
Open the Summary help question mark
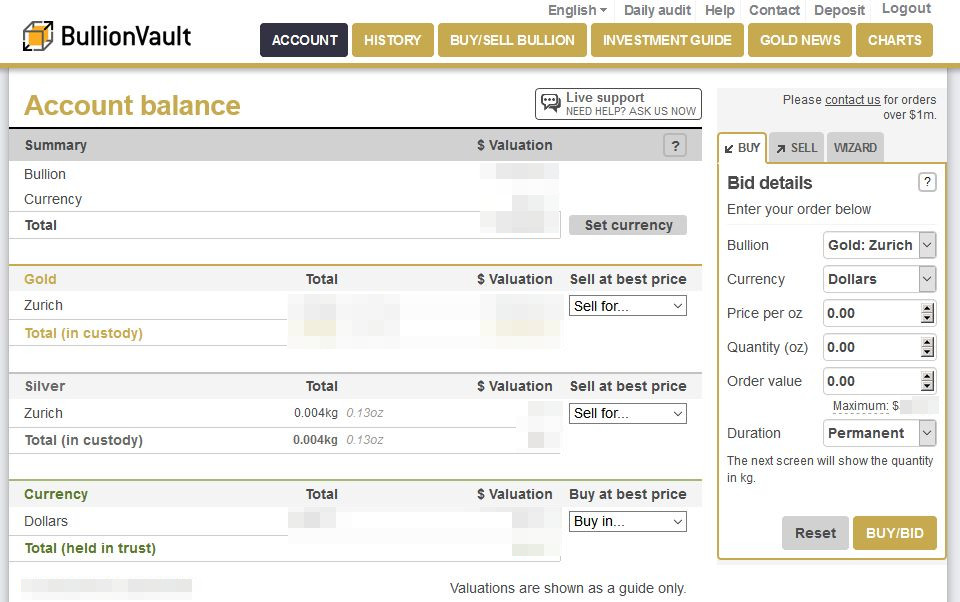pyautogui.click(x=675, y=146)
